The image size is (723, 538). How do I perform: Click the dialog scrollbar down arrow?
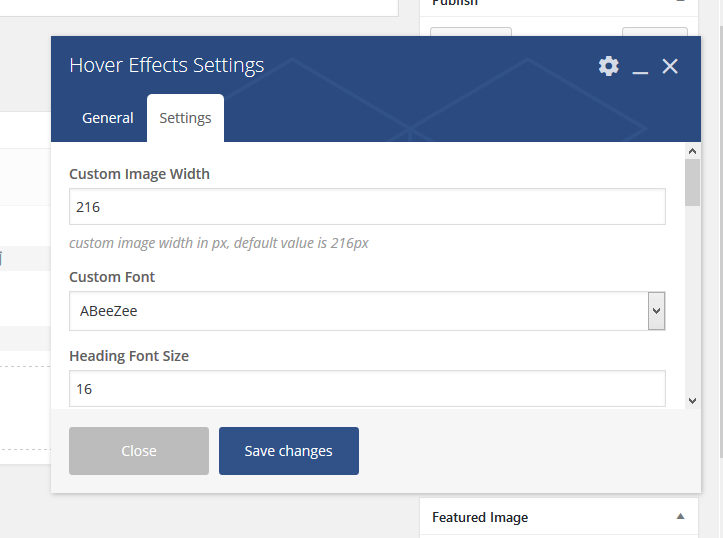point(692,401)
